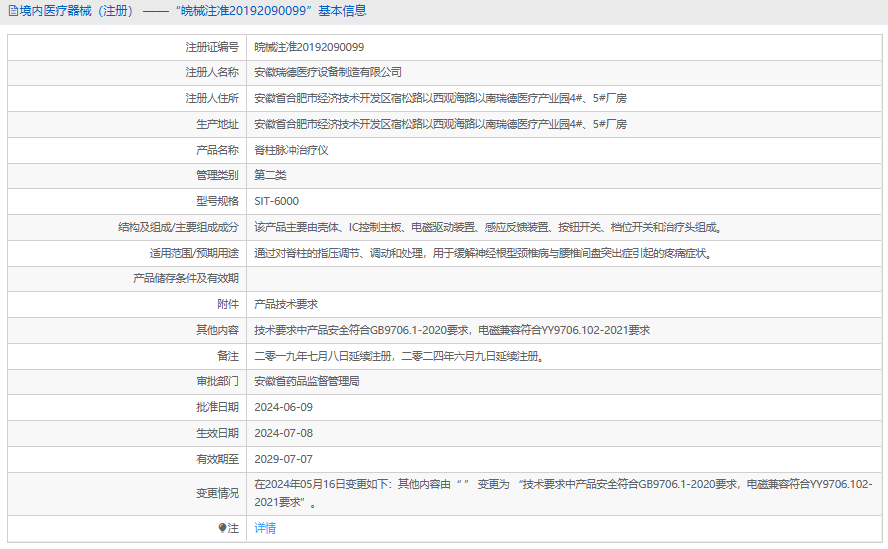Click the 产品名称 label

217,150
